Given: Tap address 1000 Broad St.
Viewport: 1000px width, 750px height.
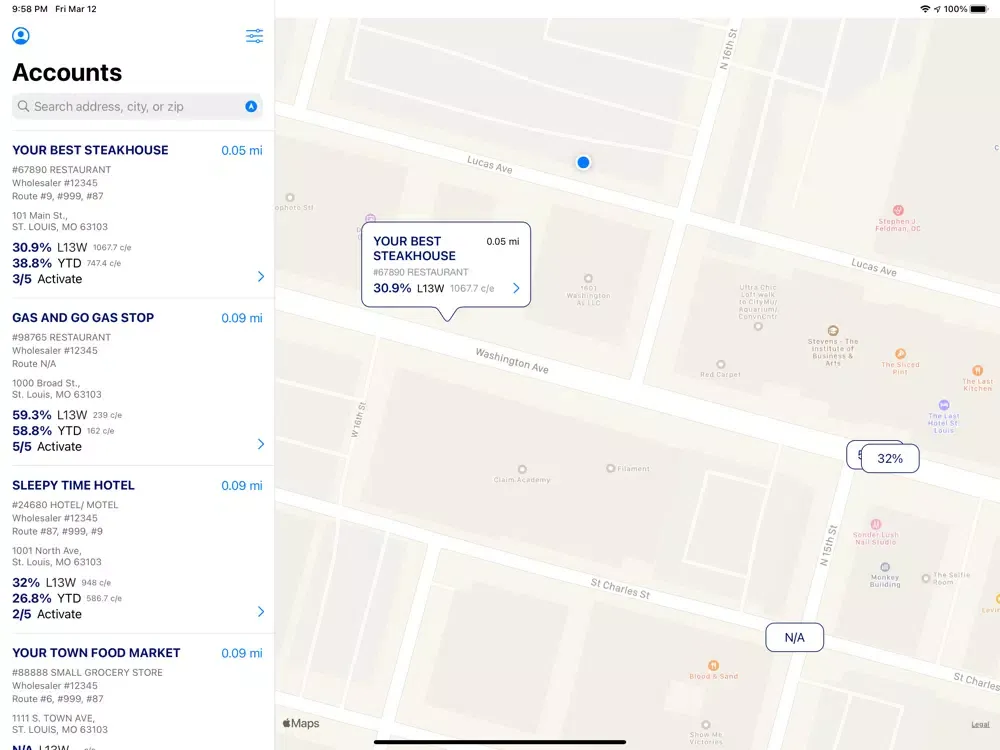Looking at the screenshot, I should (46, 383).
